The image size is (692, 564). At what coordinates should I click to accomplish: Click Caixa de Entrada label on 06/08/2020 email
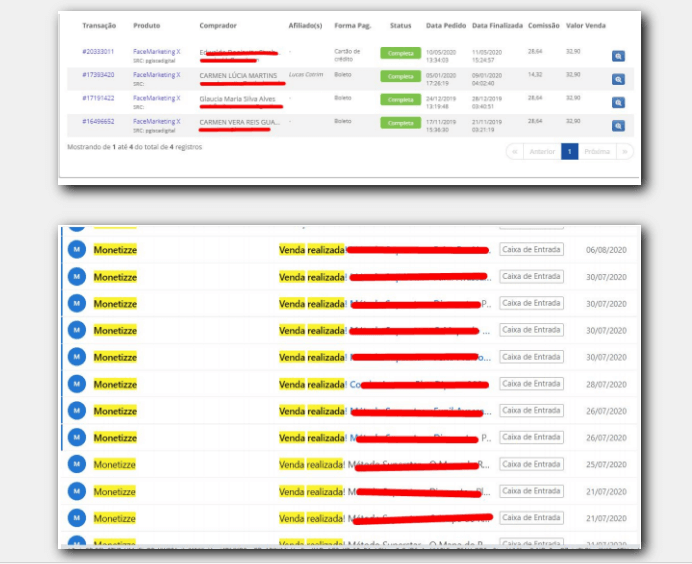531,250
